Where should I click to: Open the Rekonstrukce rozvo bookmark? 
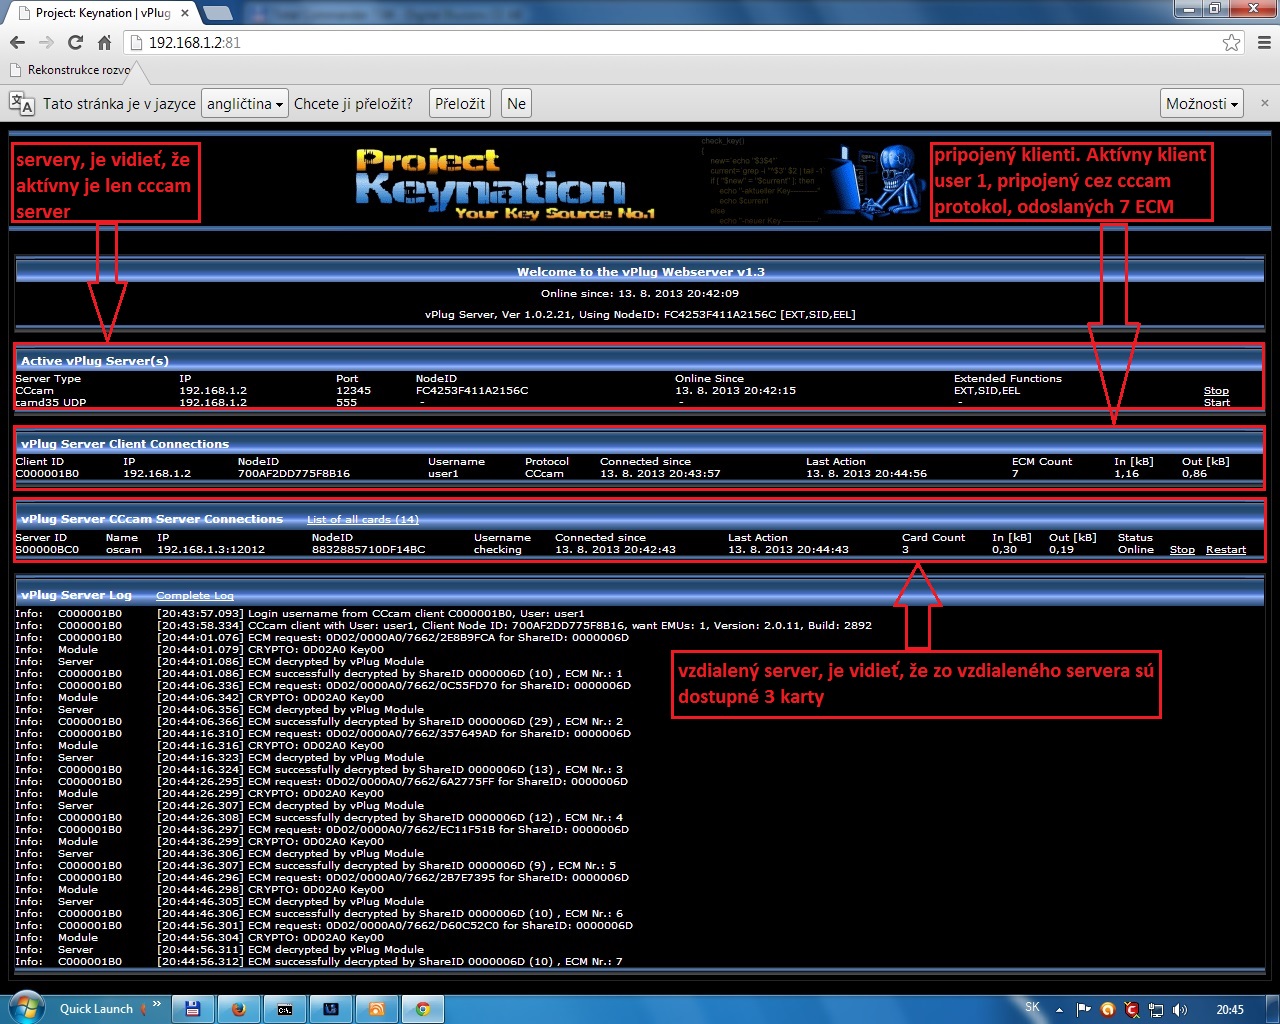point(70,70)
